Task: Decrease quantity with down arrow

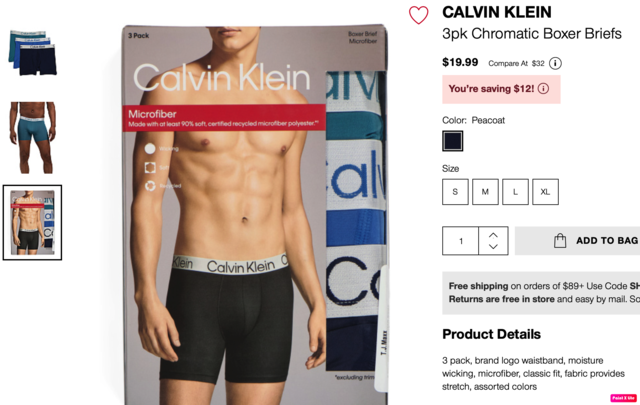Action: [493, 246]
